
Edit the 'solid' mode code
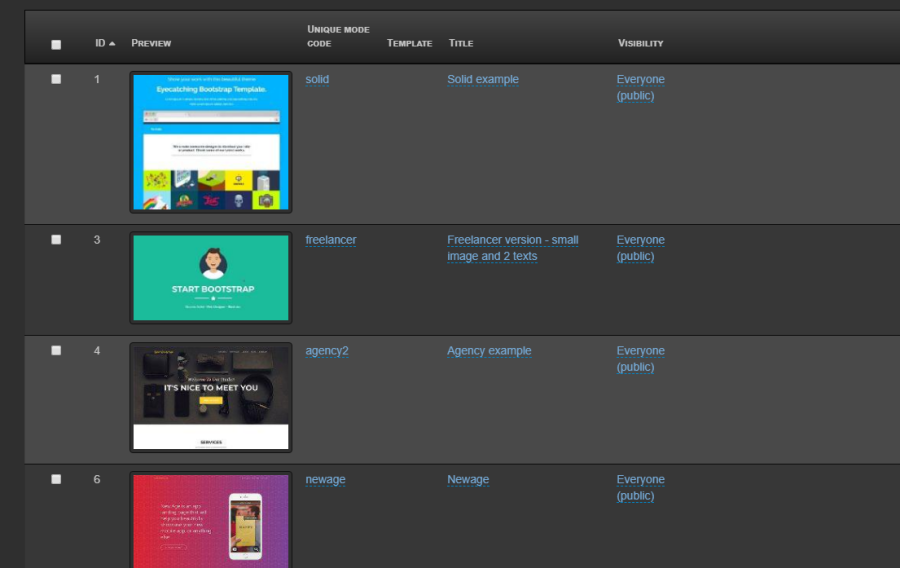(x=317, y=79)
